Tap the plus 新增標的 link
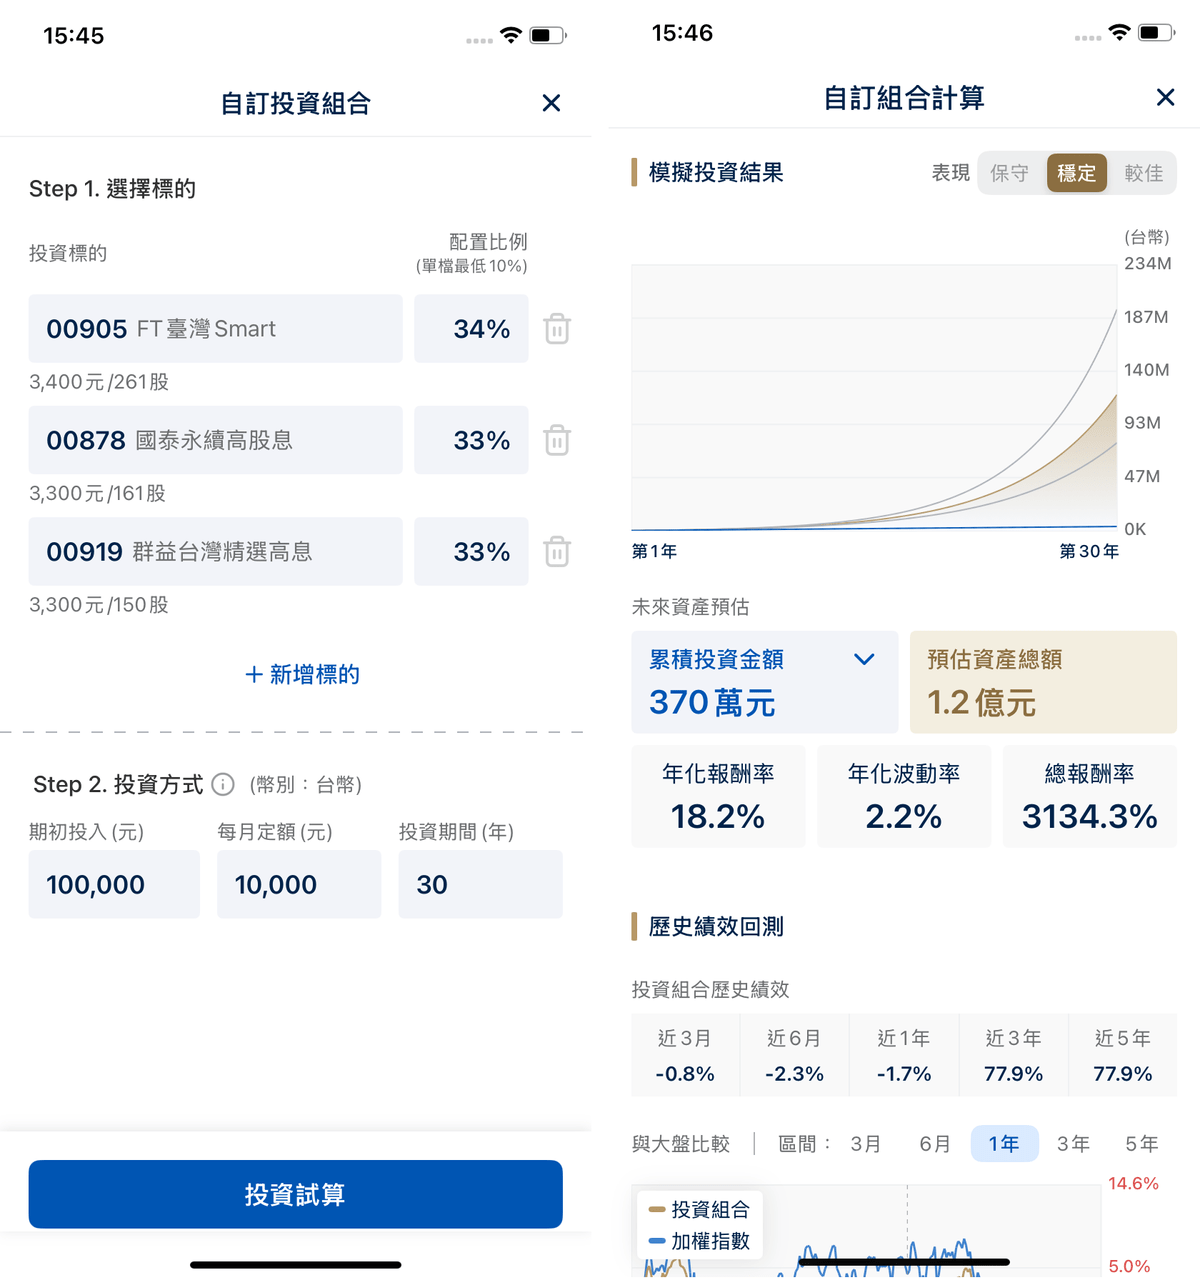 (302, 675)
